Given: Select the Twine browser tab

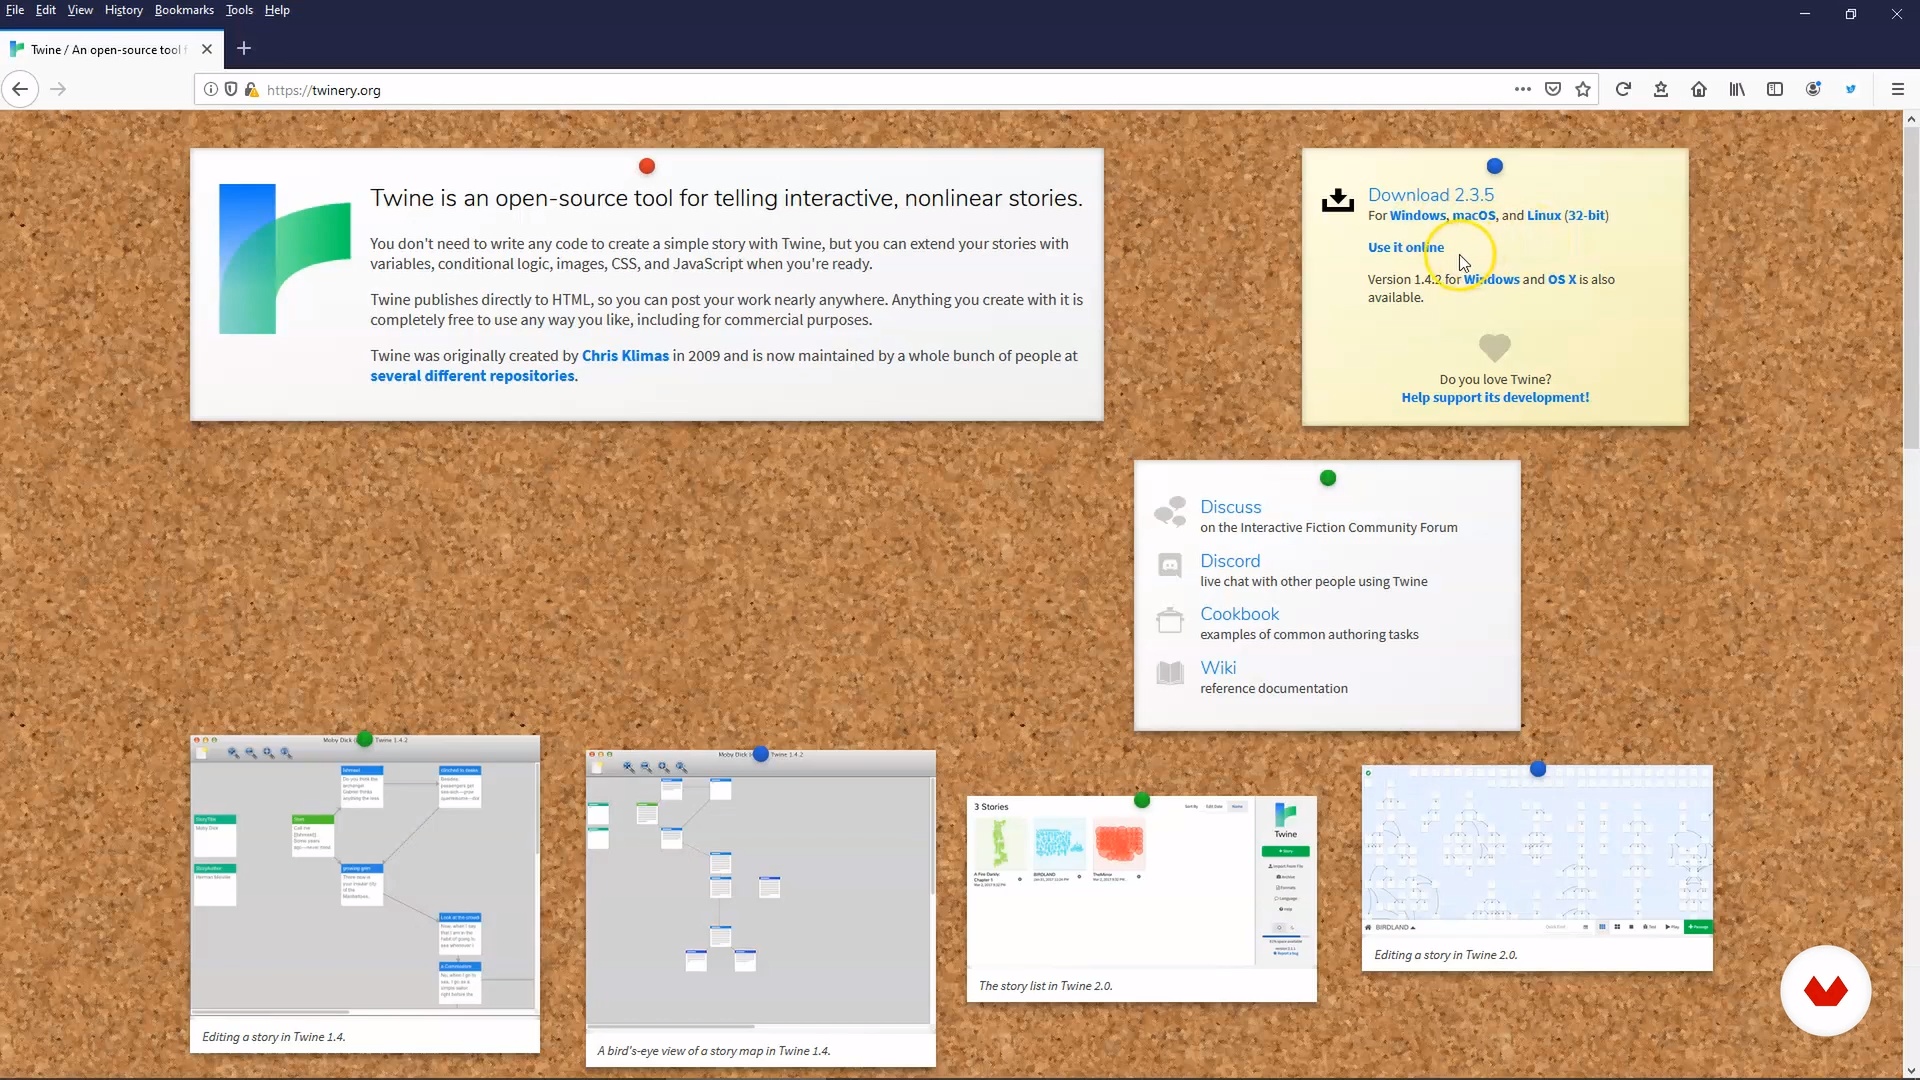Looking at the screenshot, I should point(110,49).
